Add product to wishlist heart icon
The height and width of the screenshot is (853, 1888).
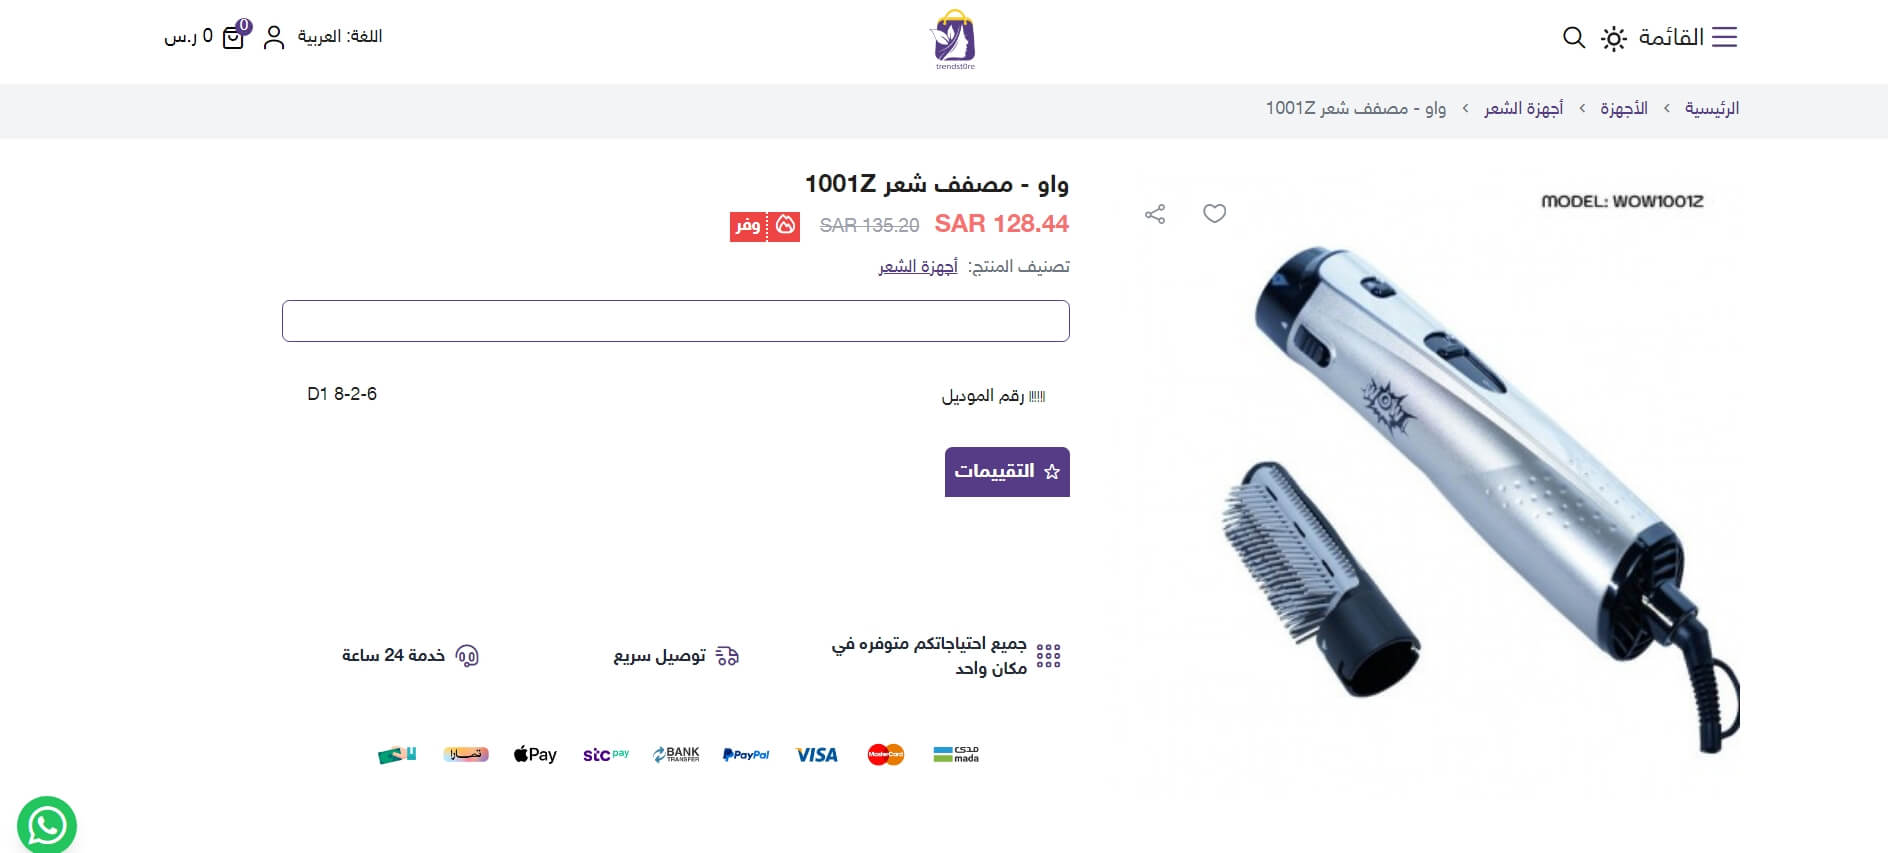(x=1214, y=213)
